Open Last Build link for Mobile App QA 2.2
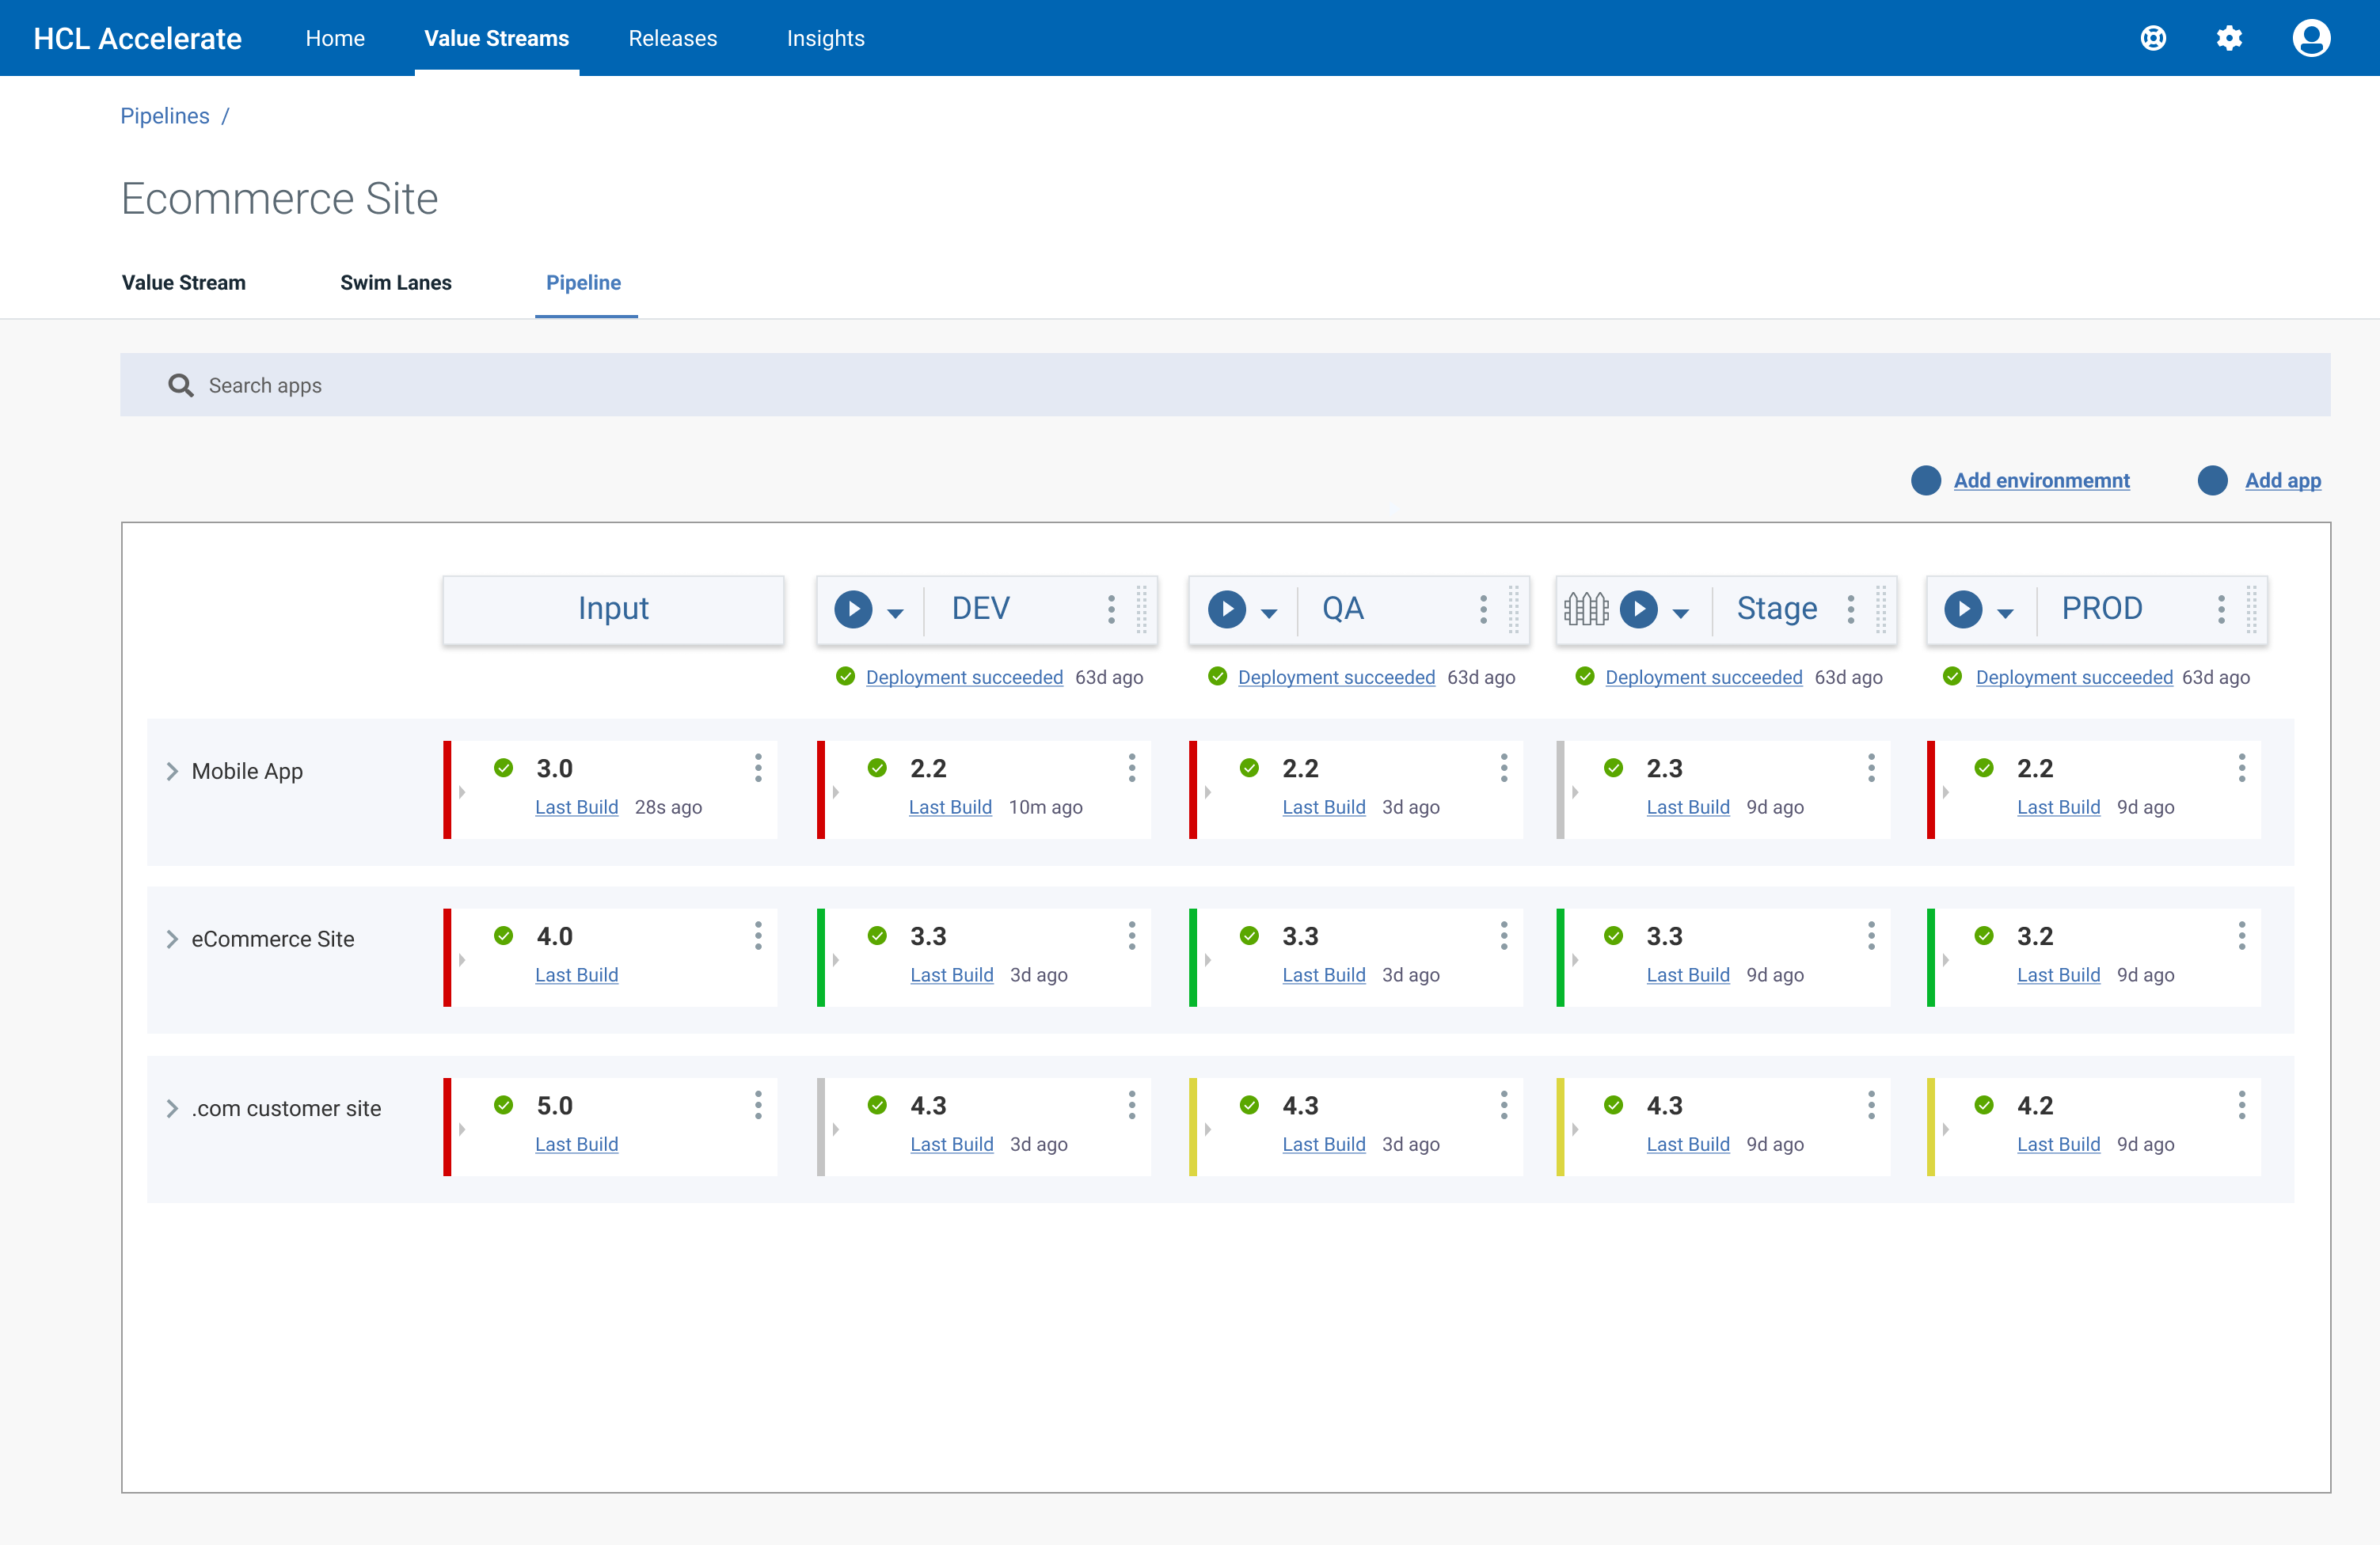The width and height of the screenshot is (2380, 1545). 1324,807
